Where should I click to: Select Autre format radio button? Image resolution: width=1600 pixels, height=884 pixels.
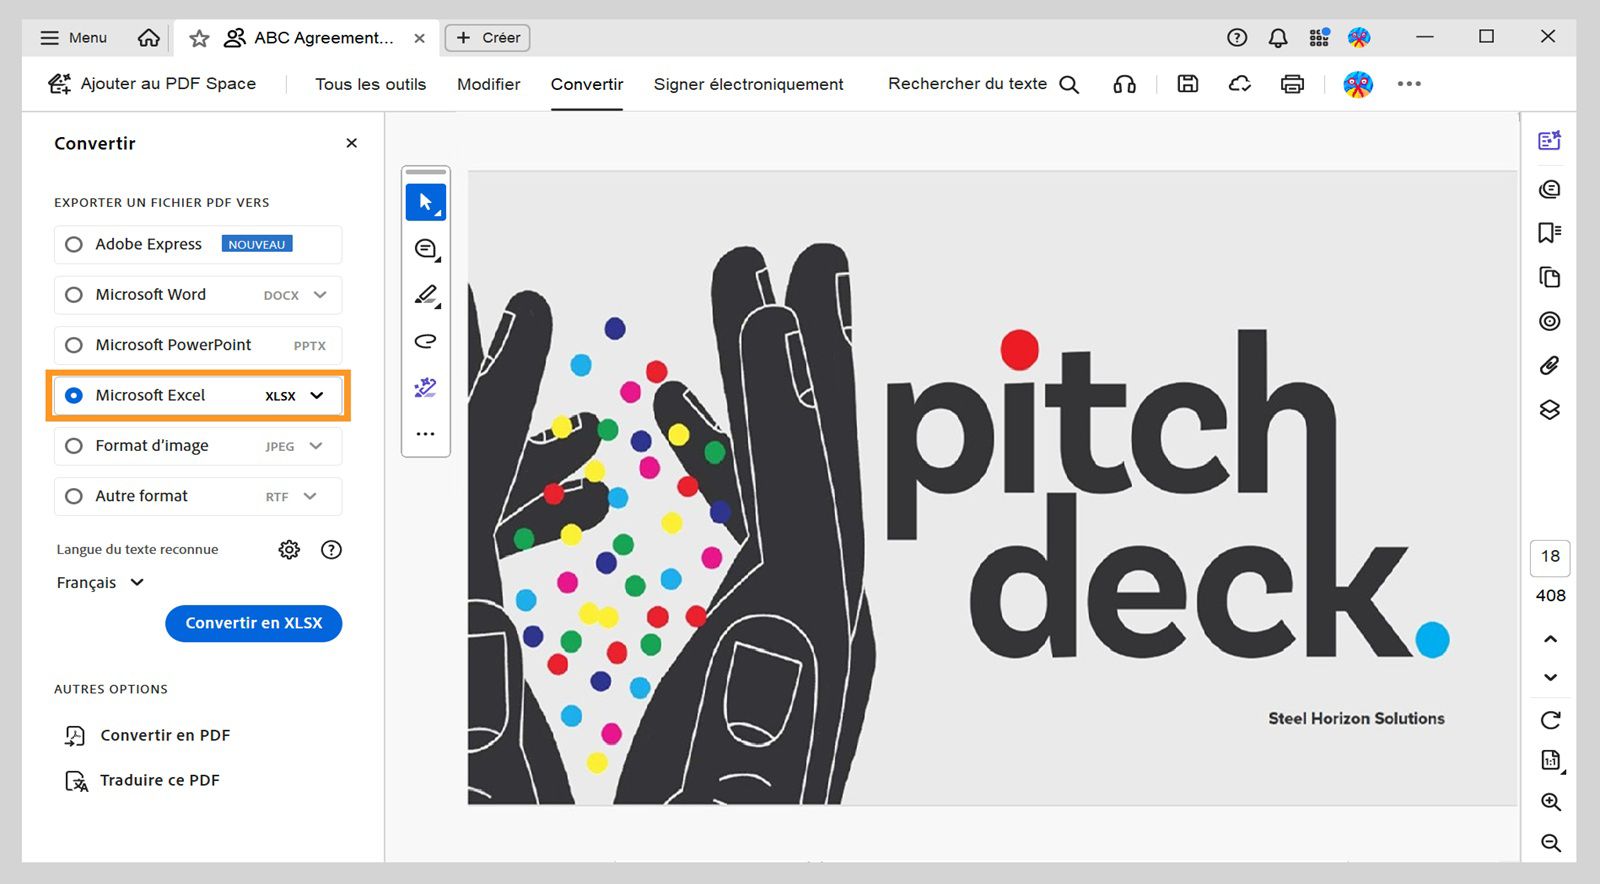[x=74, y=496]
